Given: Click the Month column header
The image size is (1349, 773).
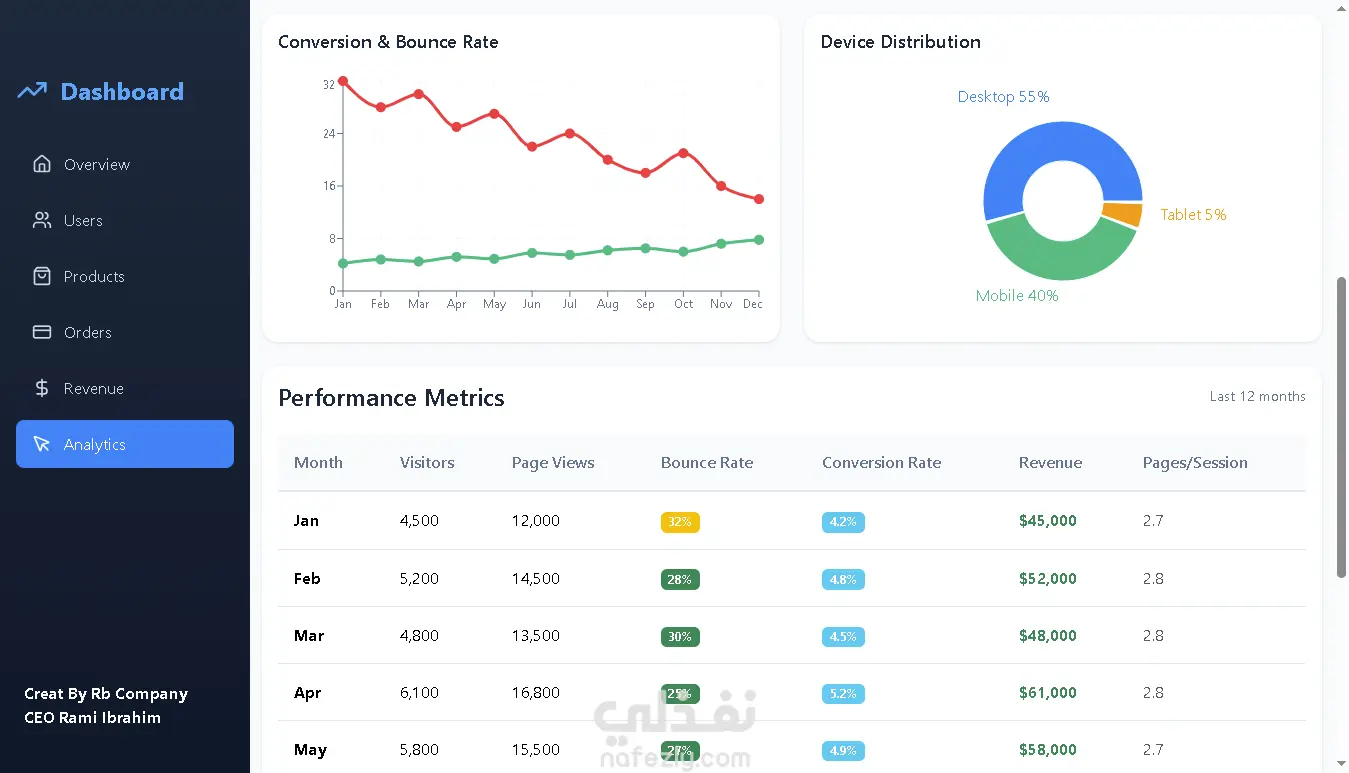Looking at the screenshot, I should [318, 463].
